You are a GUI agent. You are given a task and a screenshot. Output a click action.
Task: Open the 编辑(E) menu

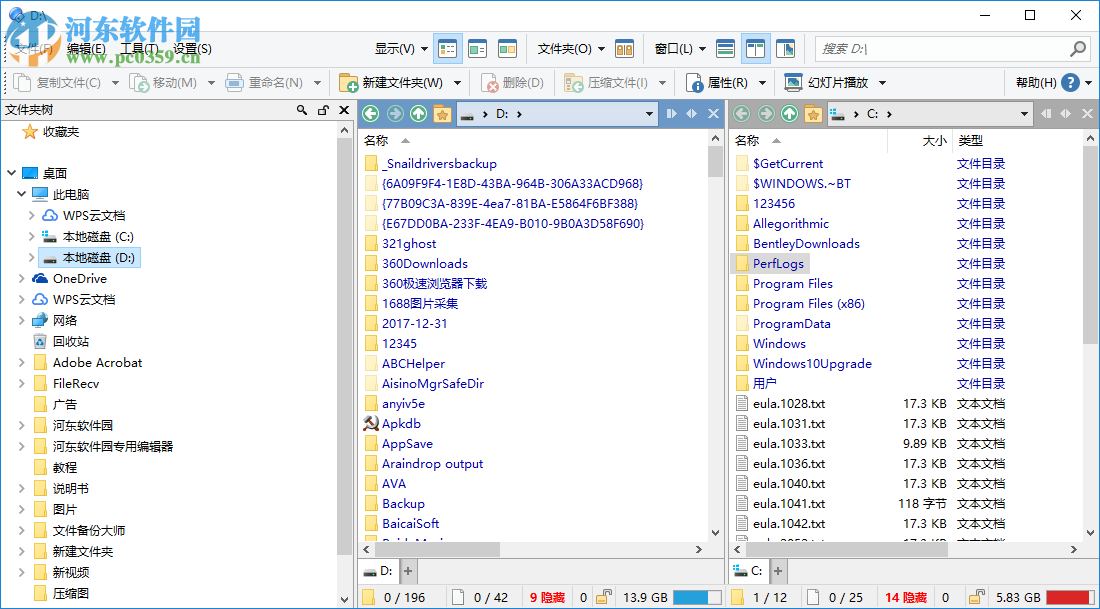85,48
